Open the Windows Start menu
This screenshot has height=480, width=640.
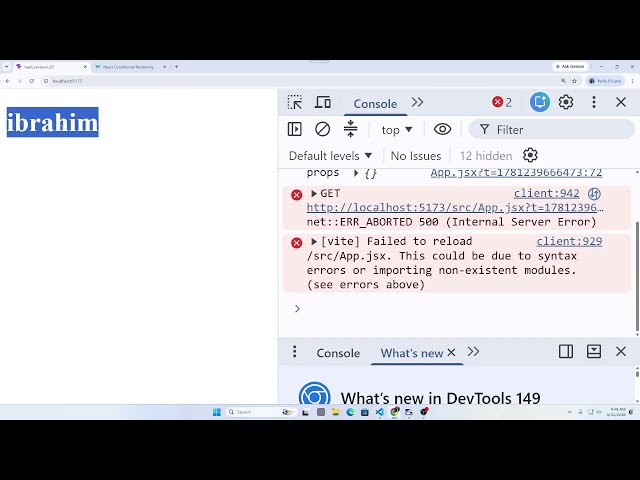[x=217, y=412]
